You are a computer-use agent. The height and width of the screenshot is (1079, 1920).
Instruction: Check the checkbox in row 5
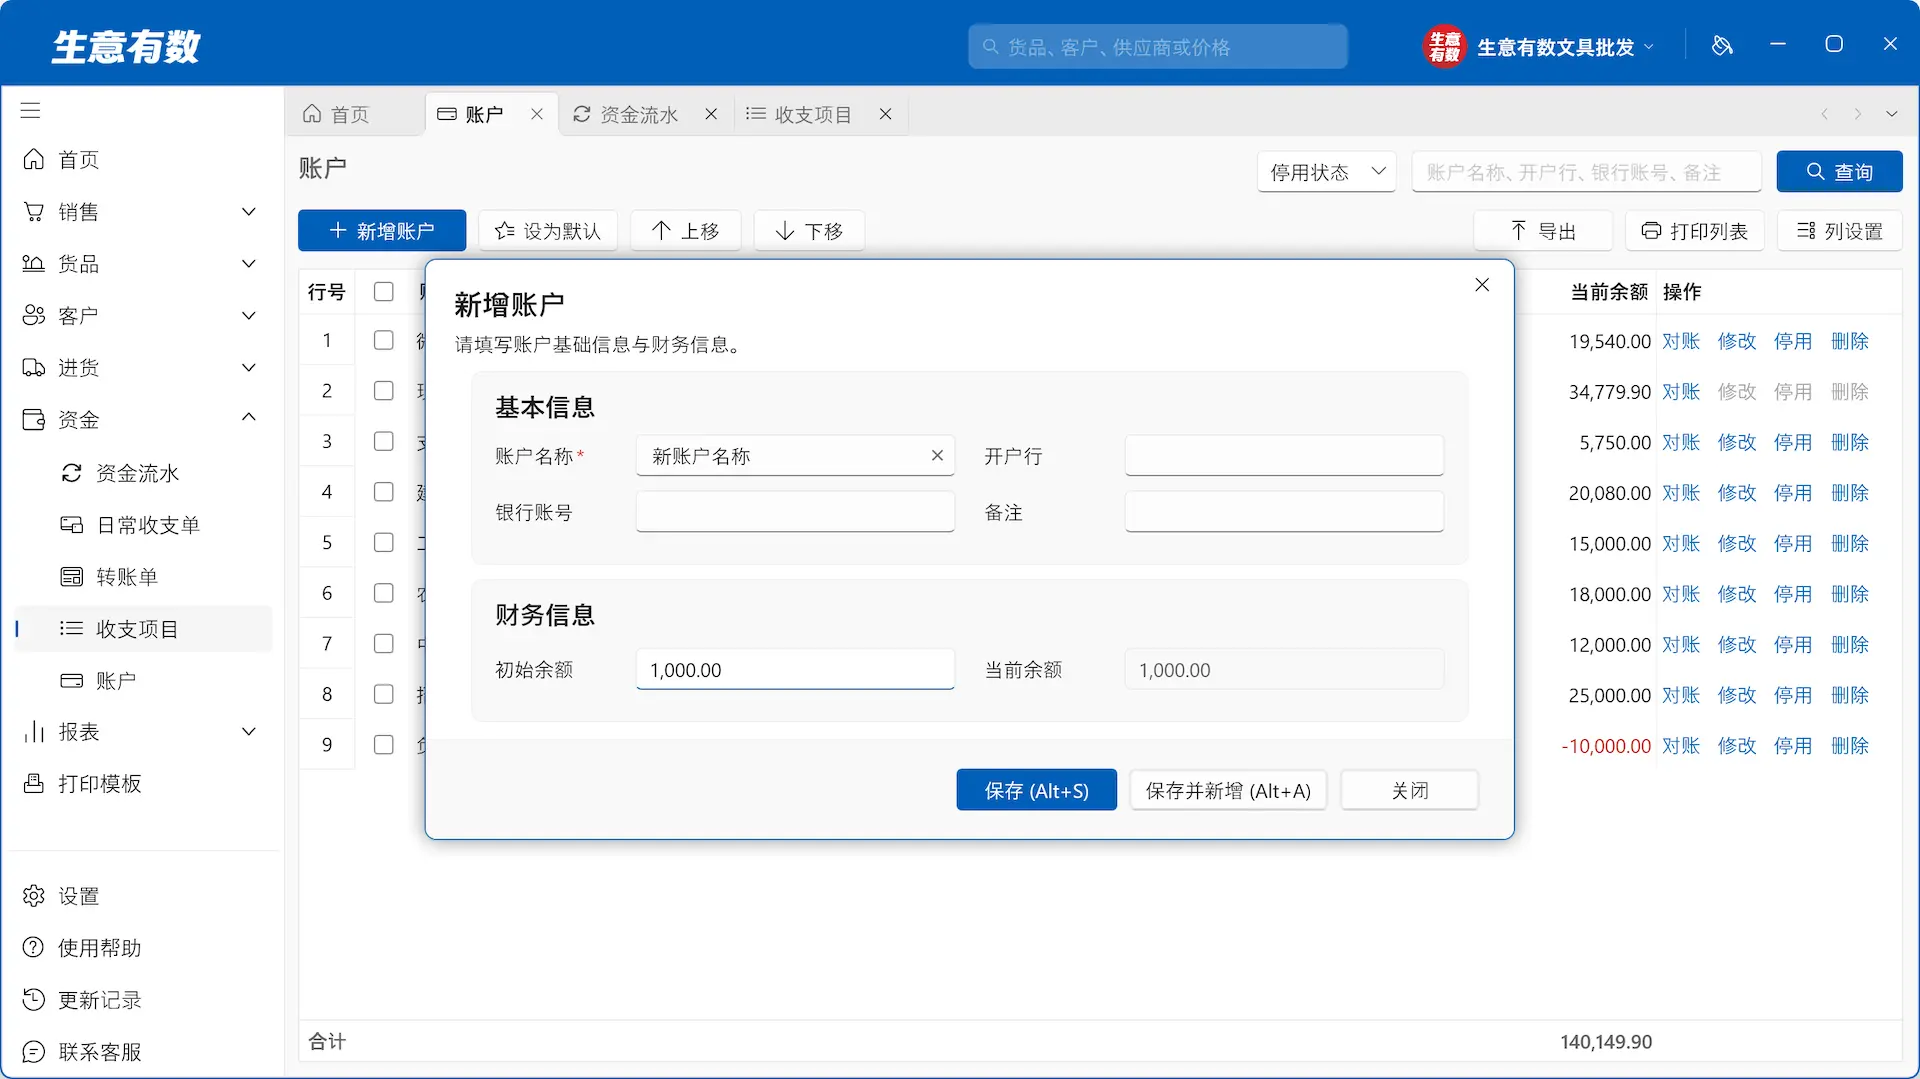(383, 543)
